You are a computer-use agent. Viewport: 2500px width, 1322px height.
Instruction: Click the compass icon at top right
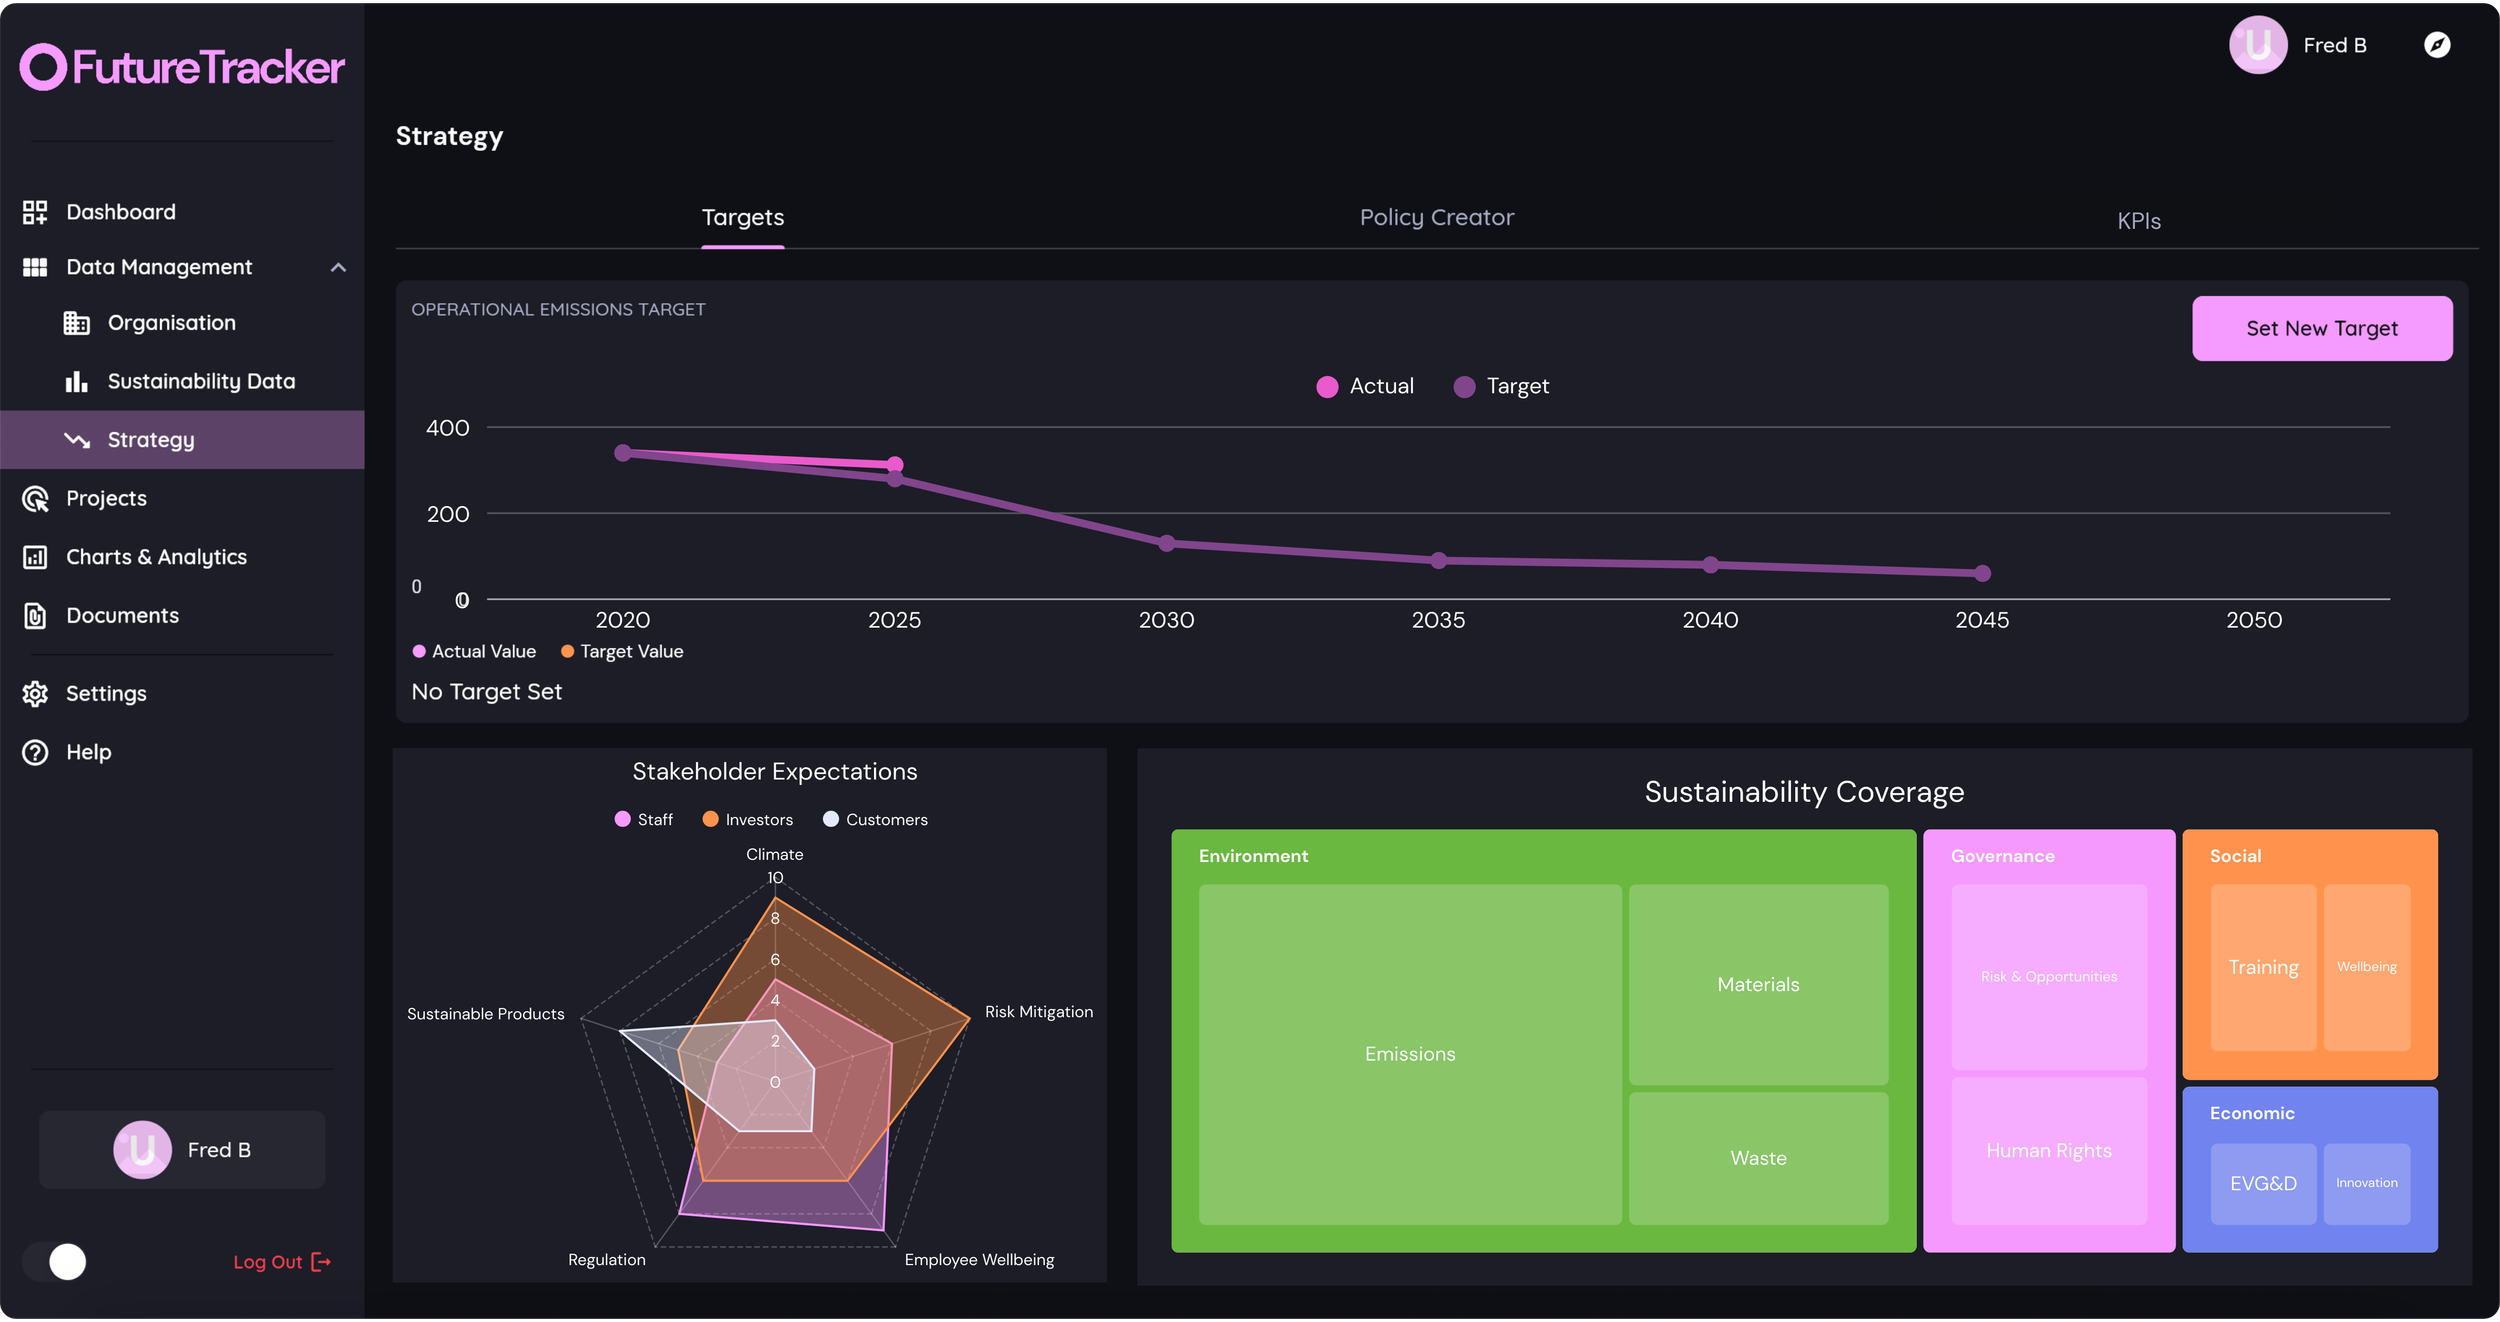pos(2437,45)
